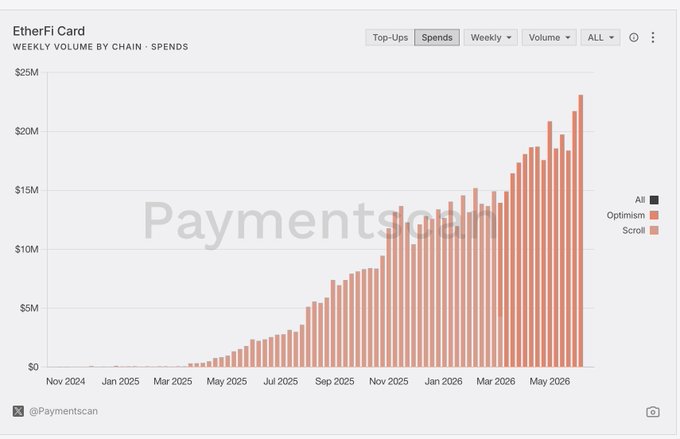The height and width of the screenshot is (439, 680).
Task: Toggle the All legend label
Action: point(640,200)
